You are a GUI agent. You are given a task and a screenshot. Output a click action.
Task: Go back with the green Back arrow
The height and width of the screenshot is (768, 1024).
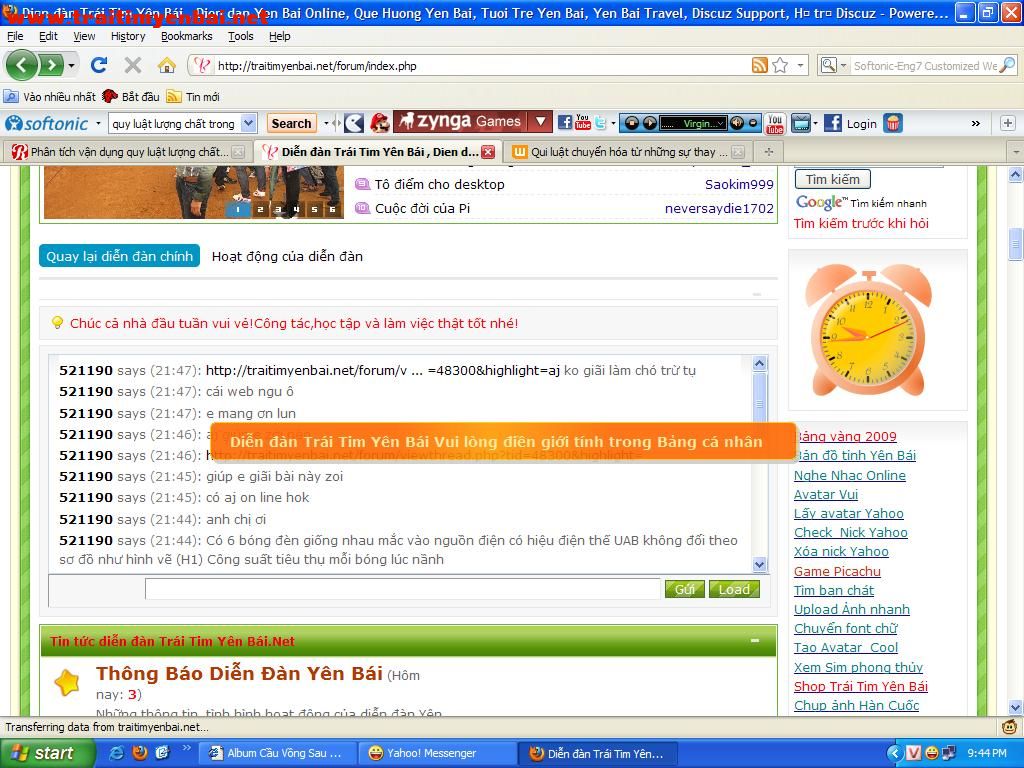pos(21,65)
